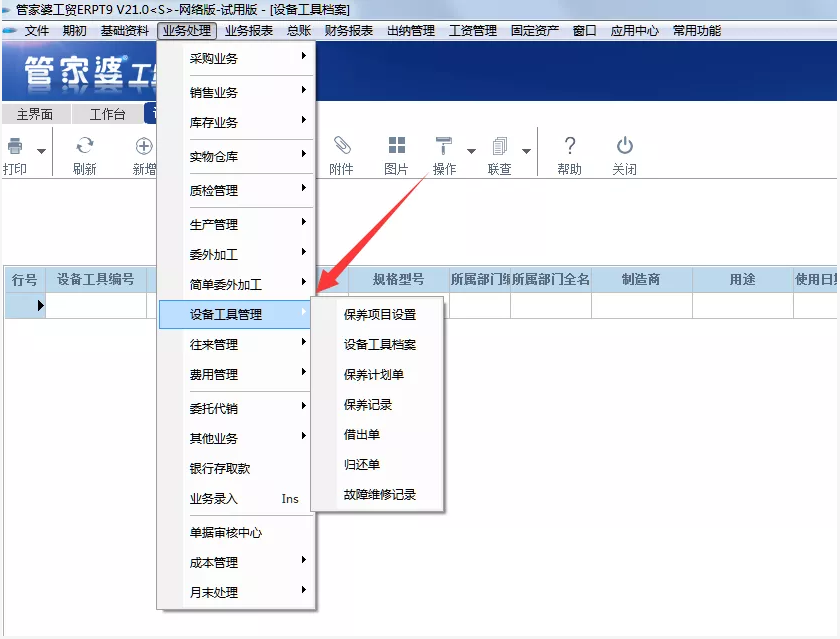Choose 保养计划单 in the submenu
Screen dimensions: 840x639
pyautogui.click(x=379, y=374)
